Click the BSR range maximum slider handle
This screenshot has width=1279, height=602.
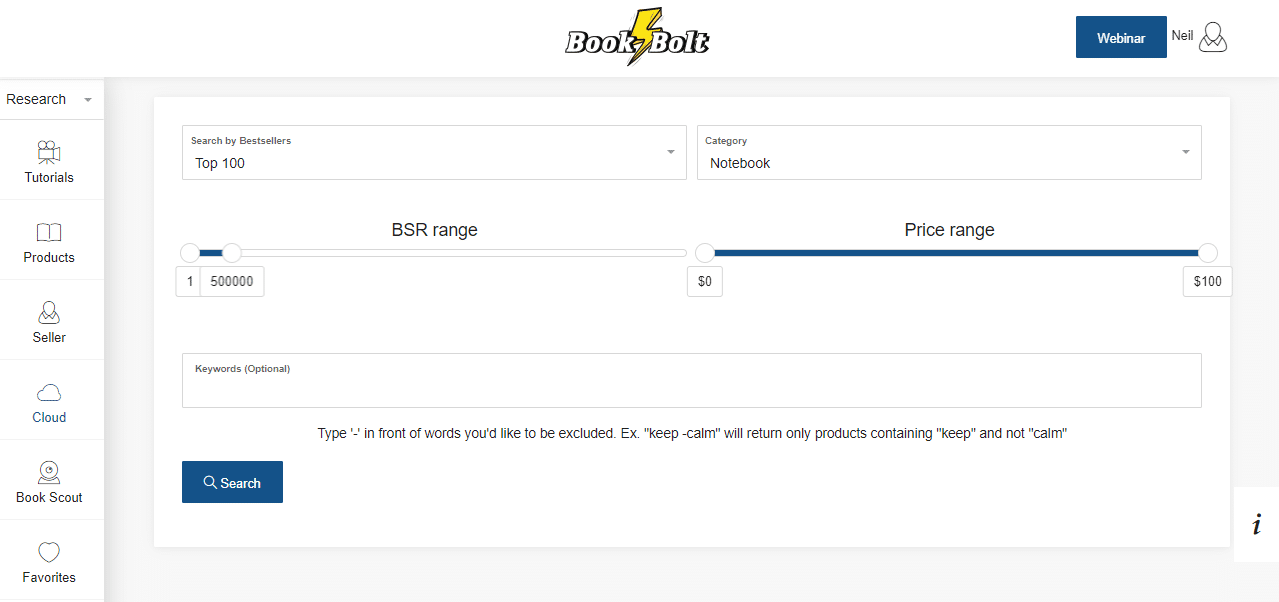(231, 252)
